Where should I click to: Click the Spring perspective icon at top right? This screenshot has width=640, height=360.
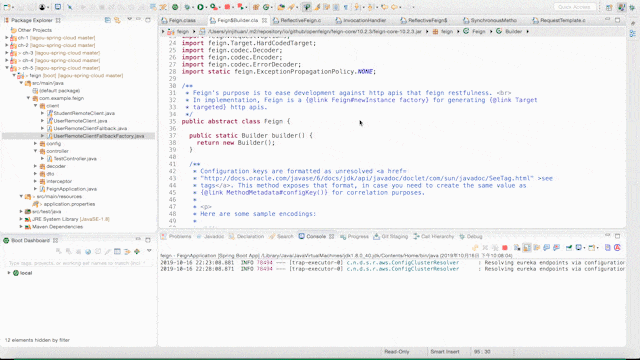coord(631,7)
